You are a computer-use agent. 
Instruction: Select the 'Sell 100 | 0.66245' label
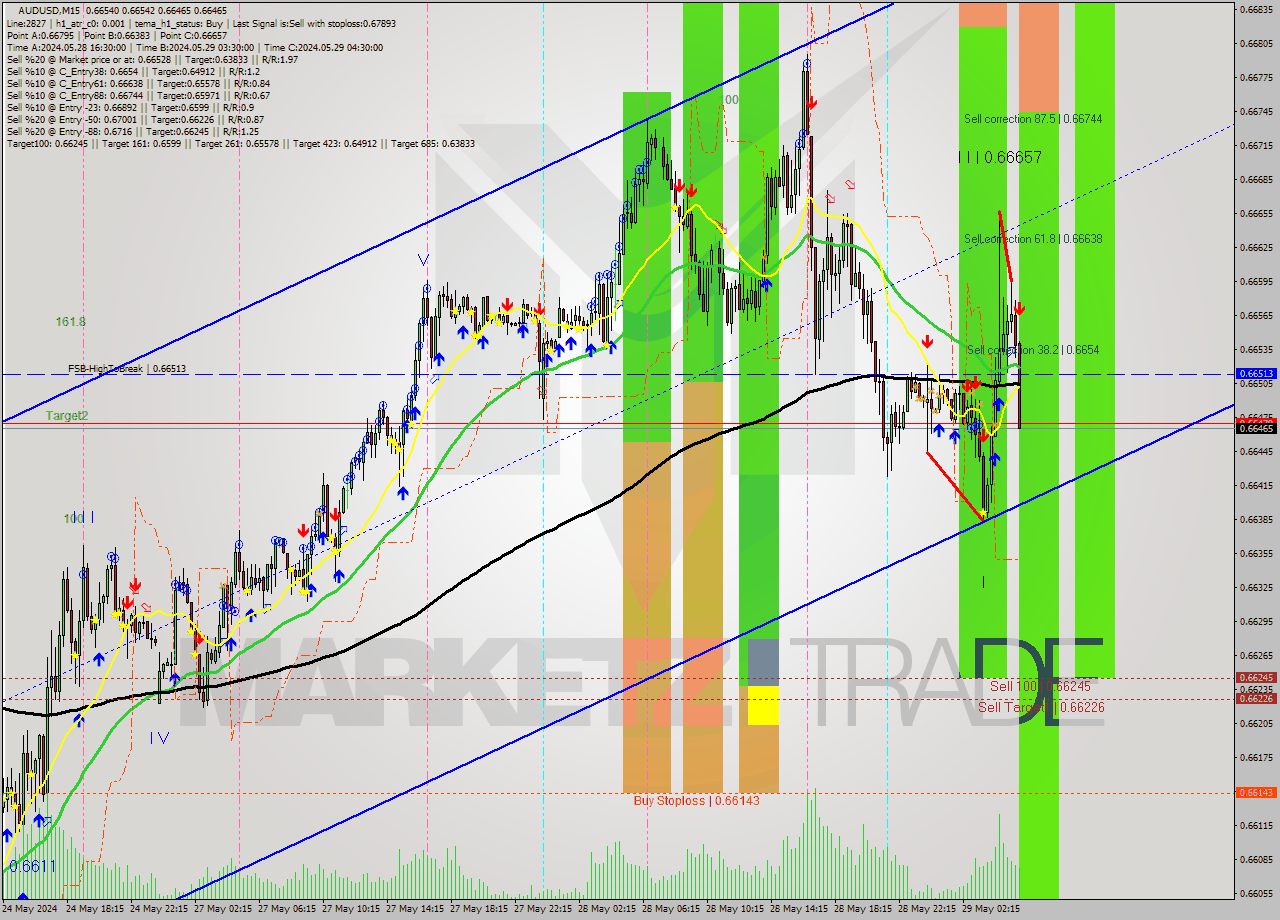point(1040,687)
